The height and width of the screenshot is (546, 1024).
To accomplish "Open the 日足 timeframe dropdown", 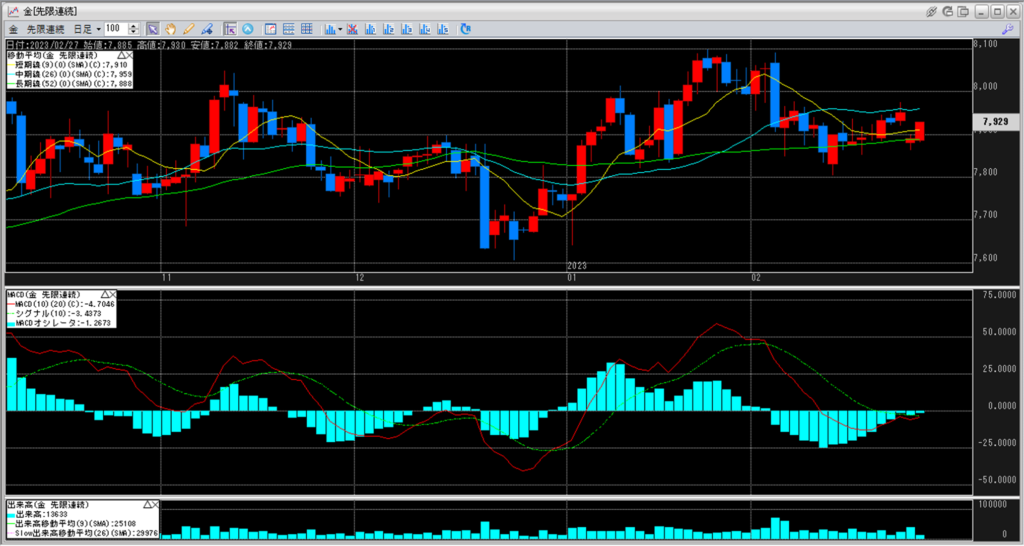I will click(84, 29).
